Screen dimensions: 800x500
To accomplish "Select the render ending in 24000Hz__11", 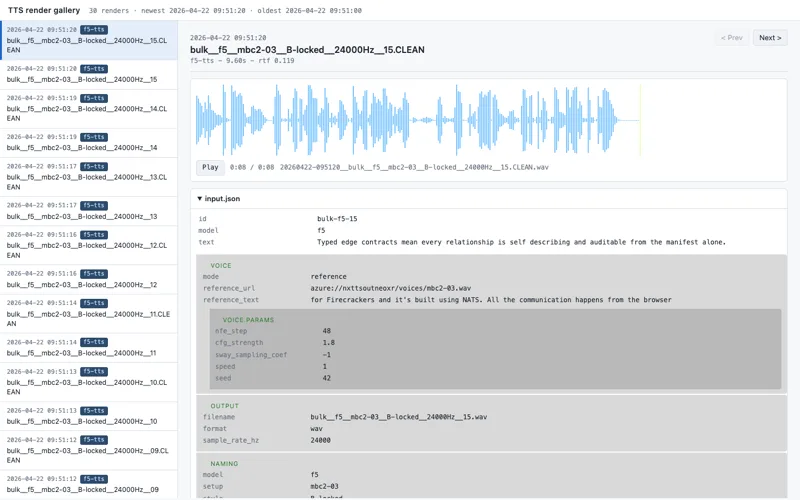I will tap(89, 348).
